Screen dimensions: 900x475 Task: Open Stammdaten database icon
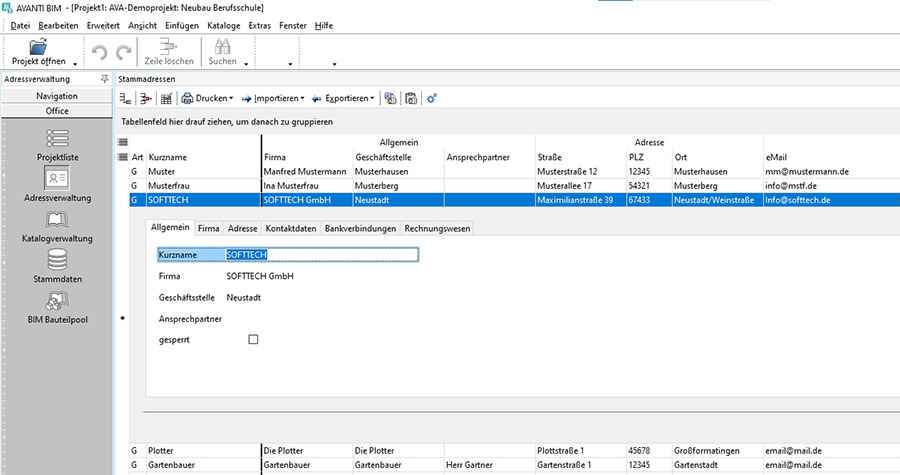click(57, 260)
